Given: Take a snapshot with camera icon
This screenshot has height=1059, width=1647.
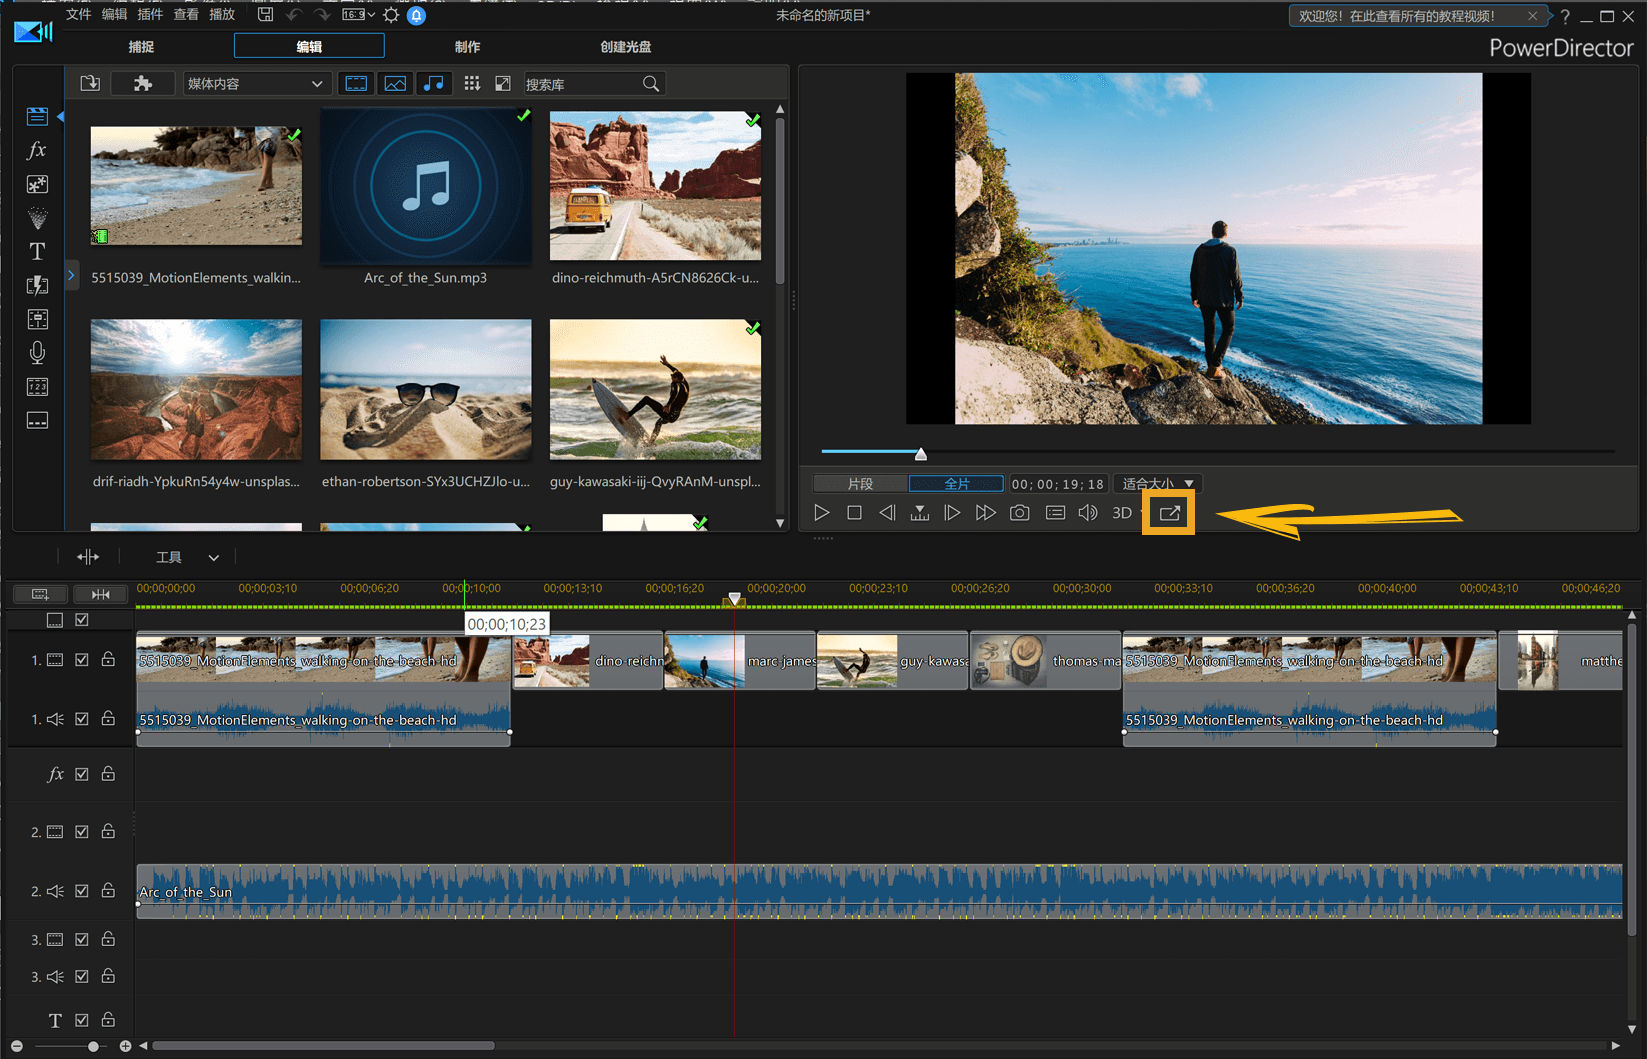Looking at the screenshot, I should [1019, 513].
